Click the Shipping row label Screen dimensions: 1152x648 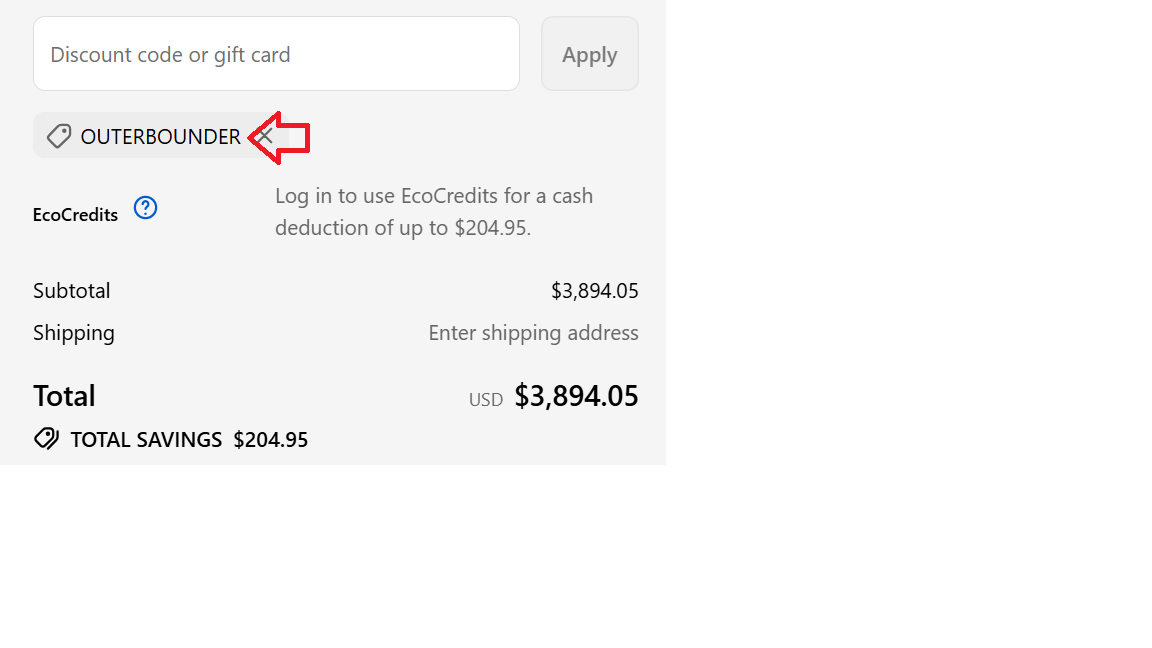click(74, 332)
